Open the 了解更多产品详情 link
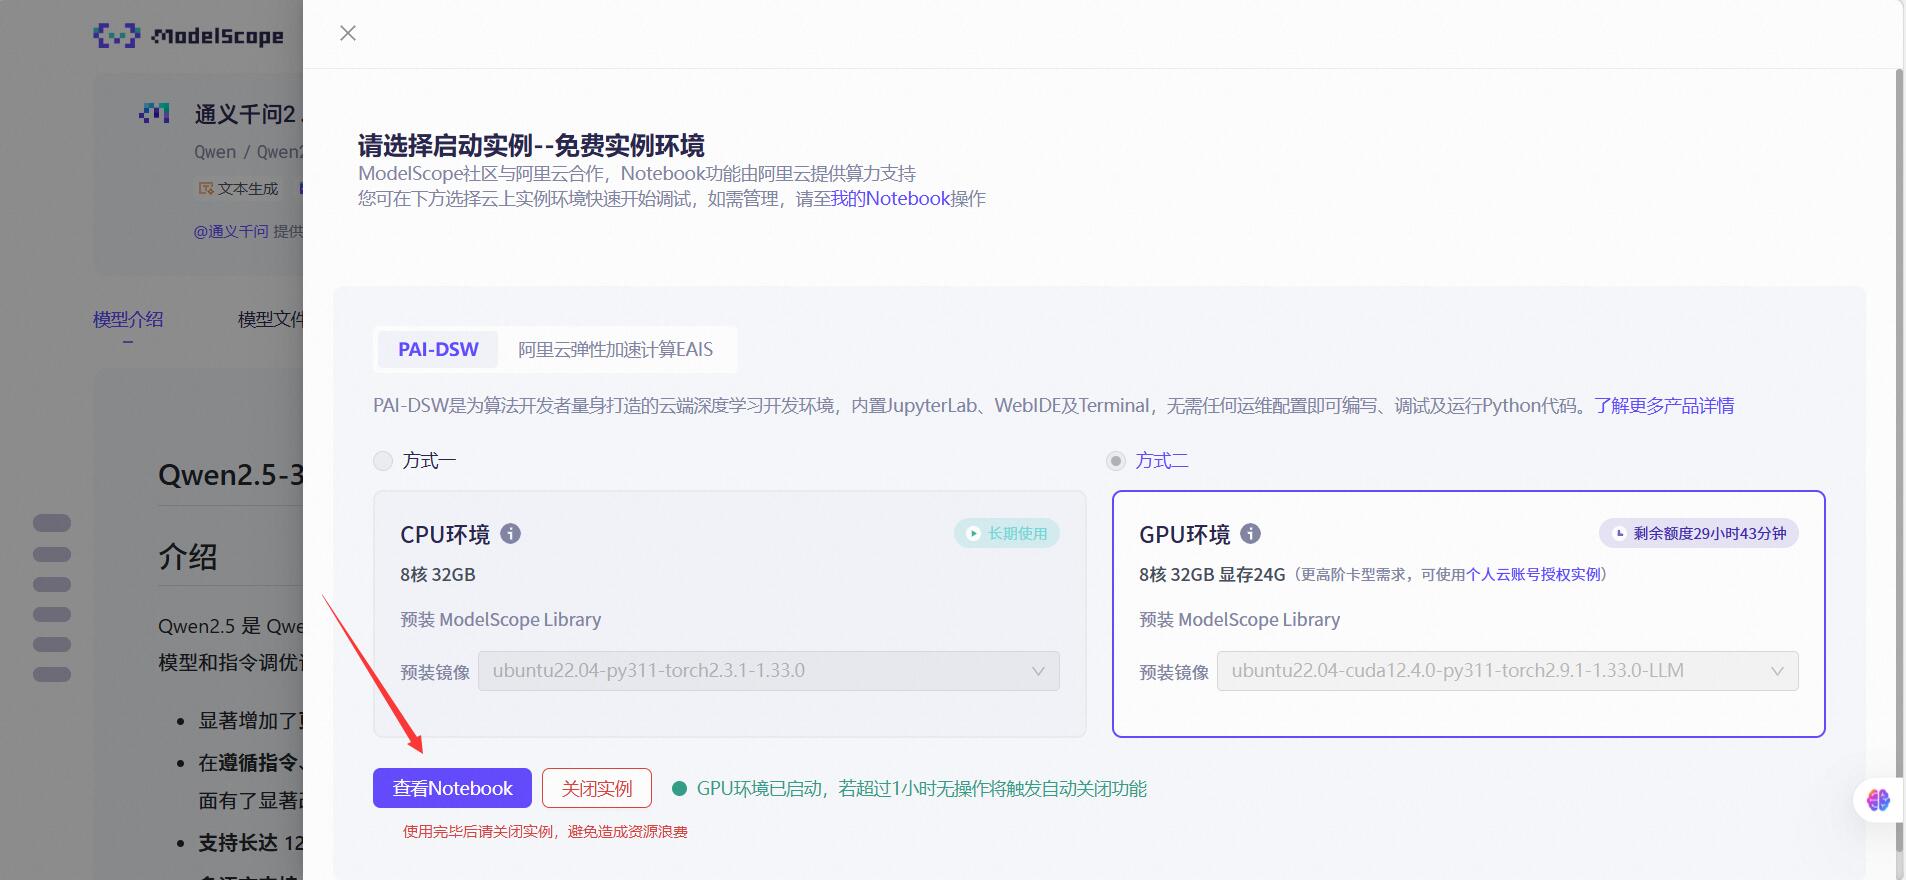 click(x=1664, y=405)
